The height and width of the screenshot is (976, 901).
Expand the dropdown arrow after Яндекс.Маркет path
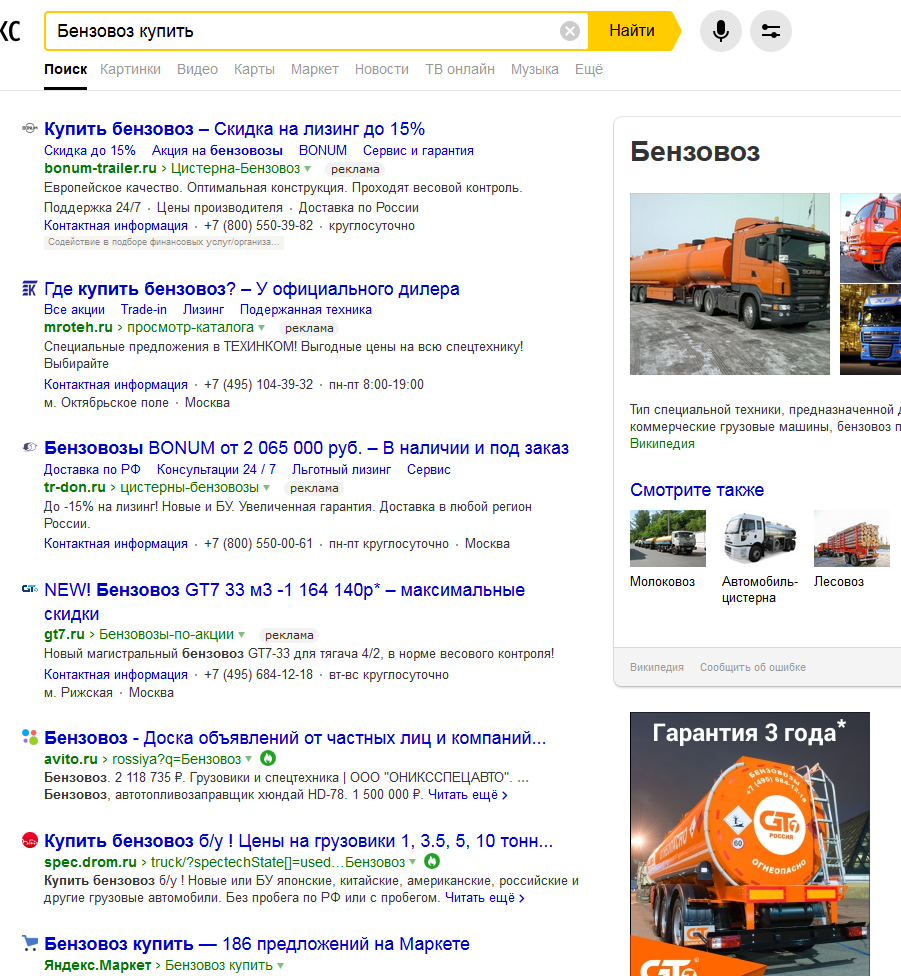pos(280,965)
